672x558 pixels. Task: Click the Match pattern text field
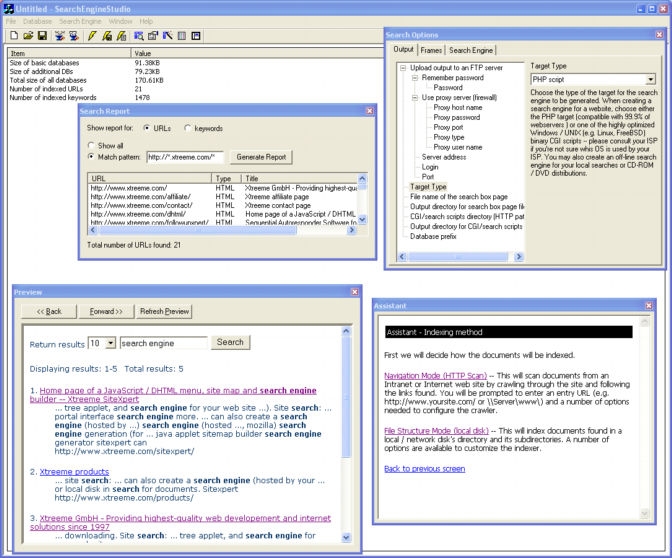184,157
